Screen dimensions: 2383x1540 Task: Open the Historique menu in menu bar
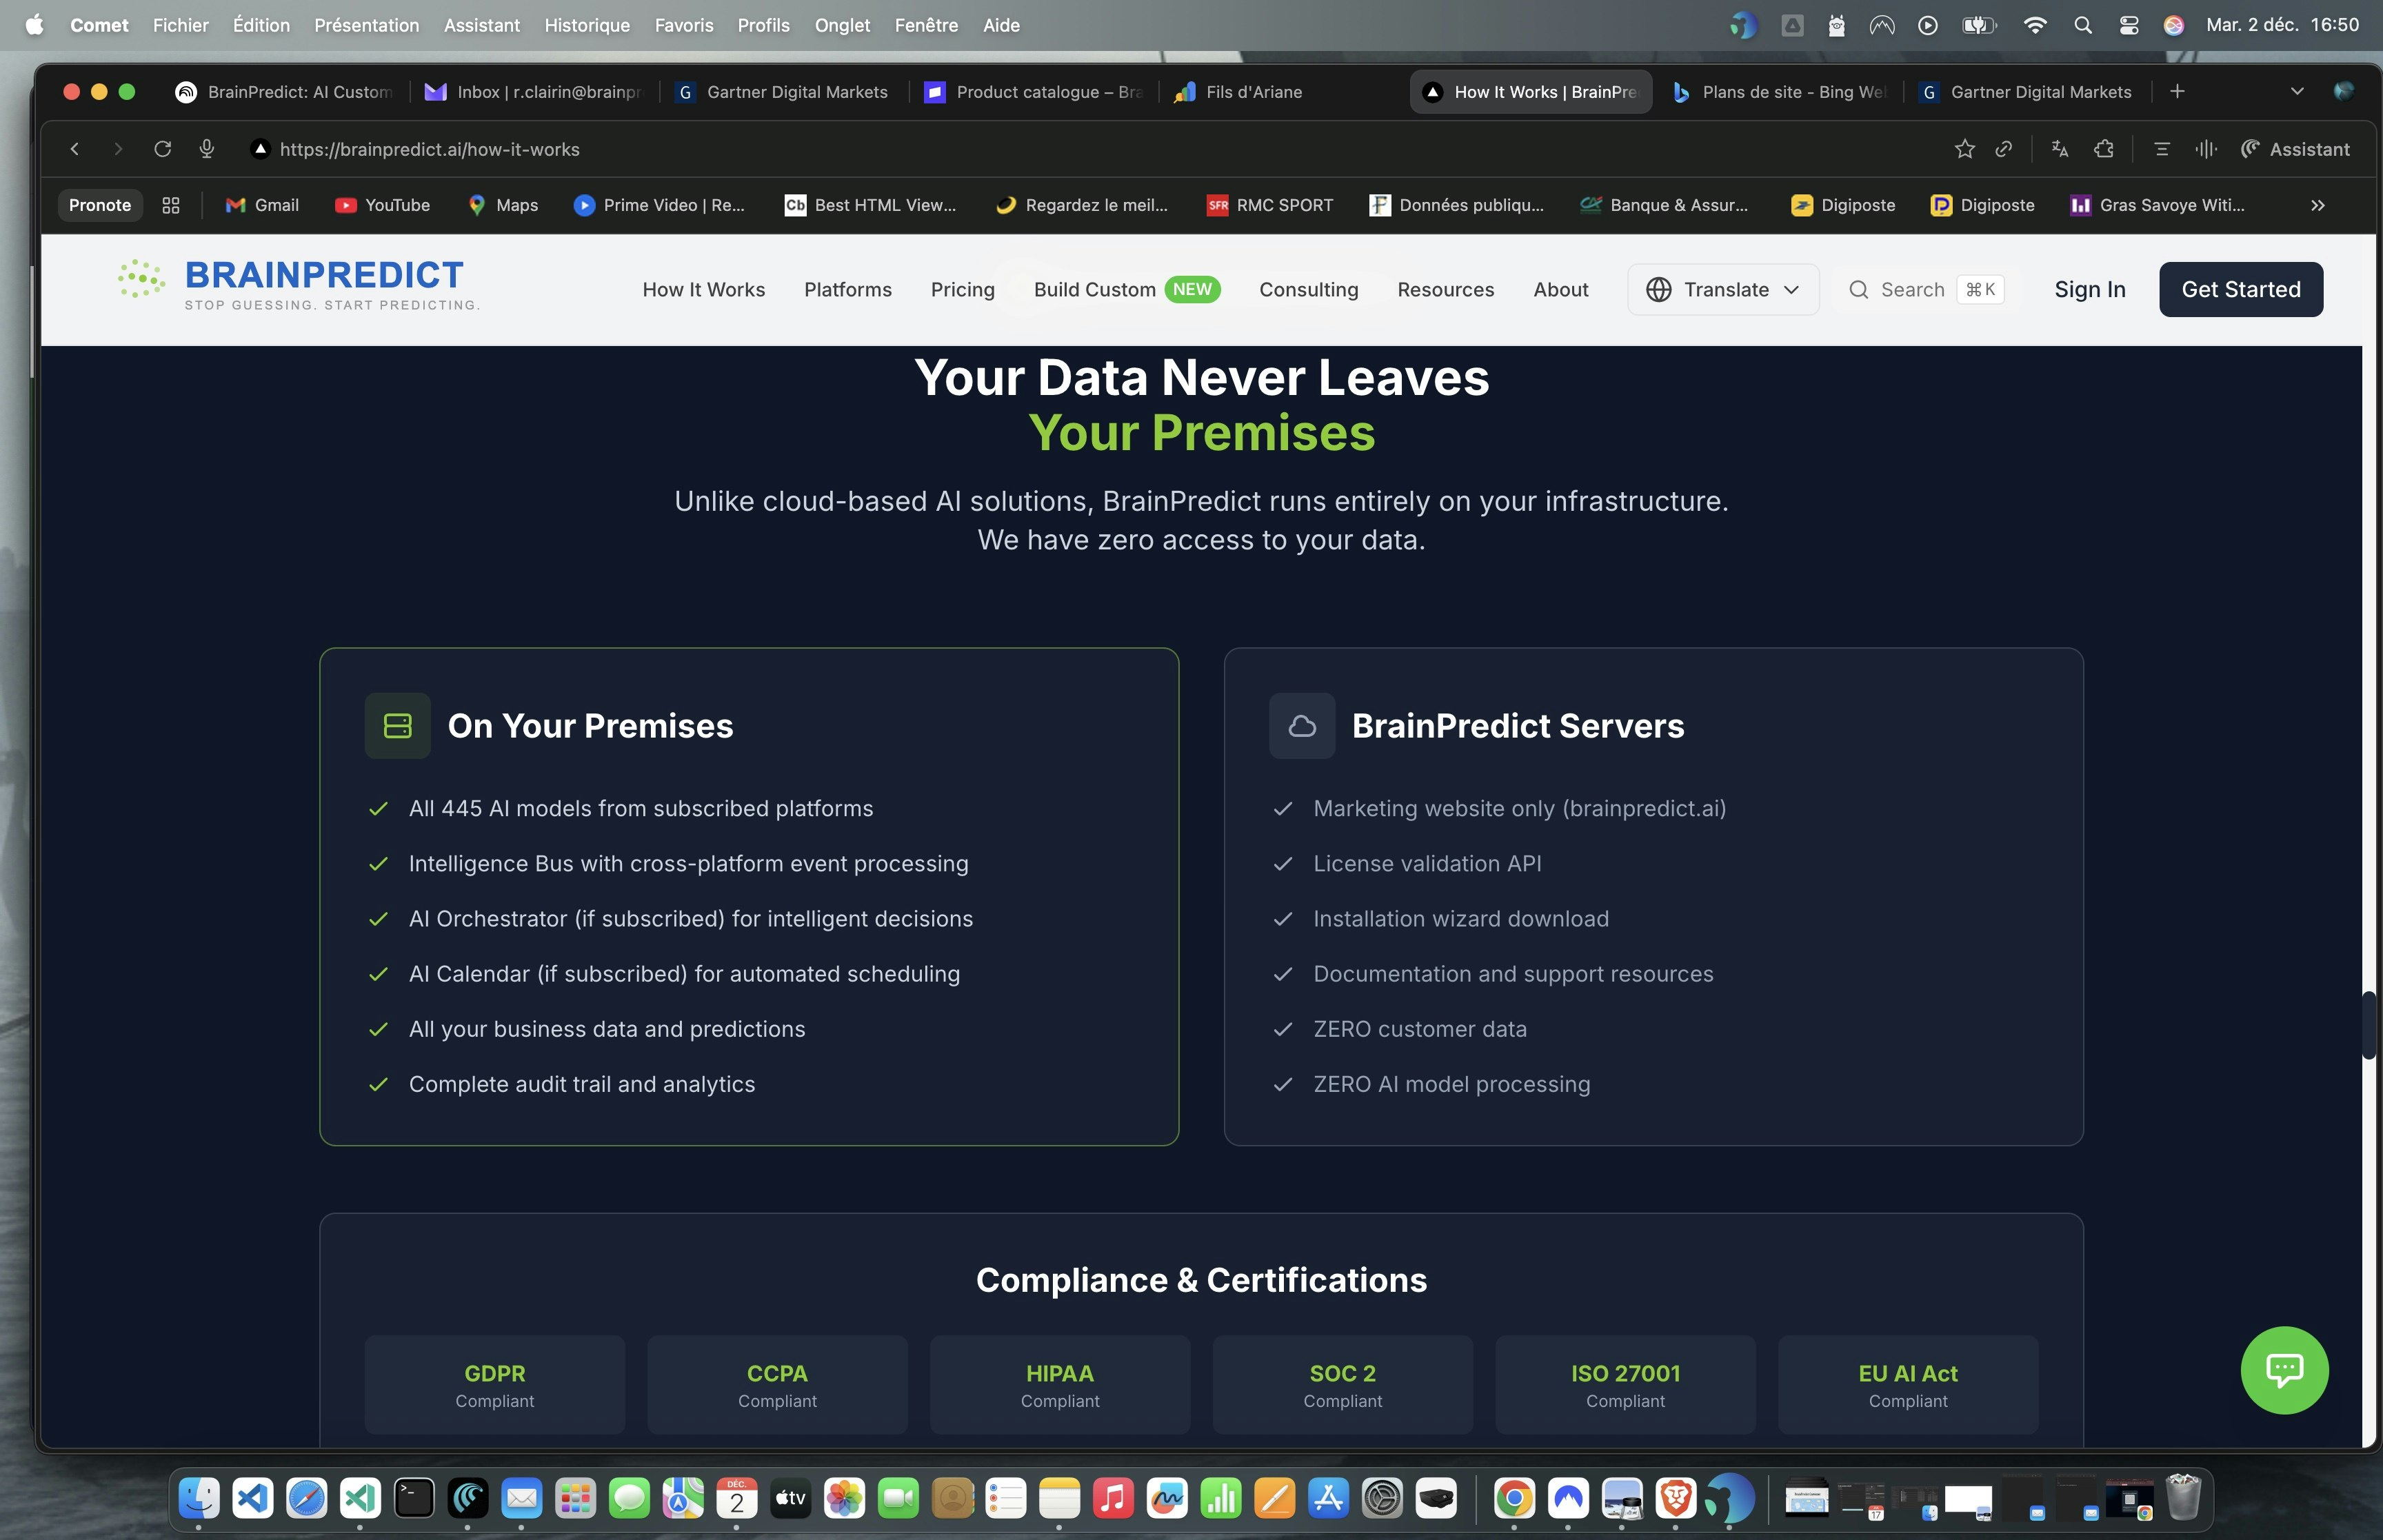[x=587, y=25]
